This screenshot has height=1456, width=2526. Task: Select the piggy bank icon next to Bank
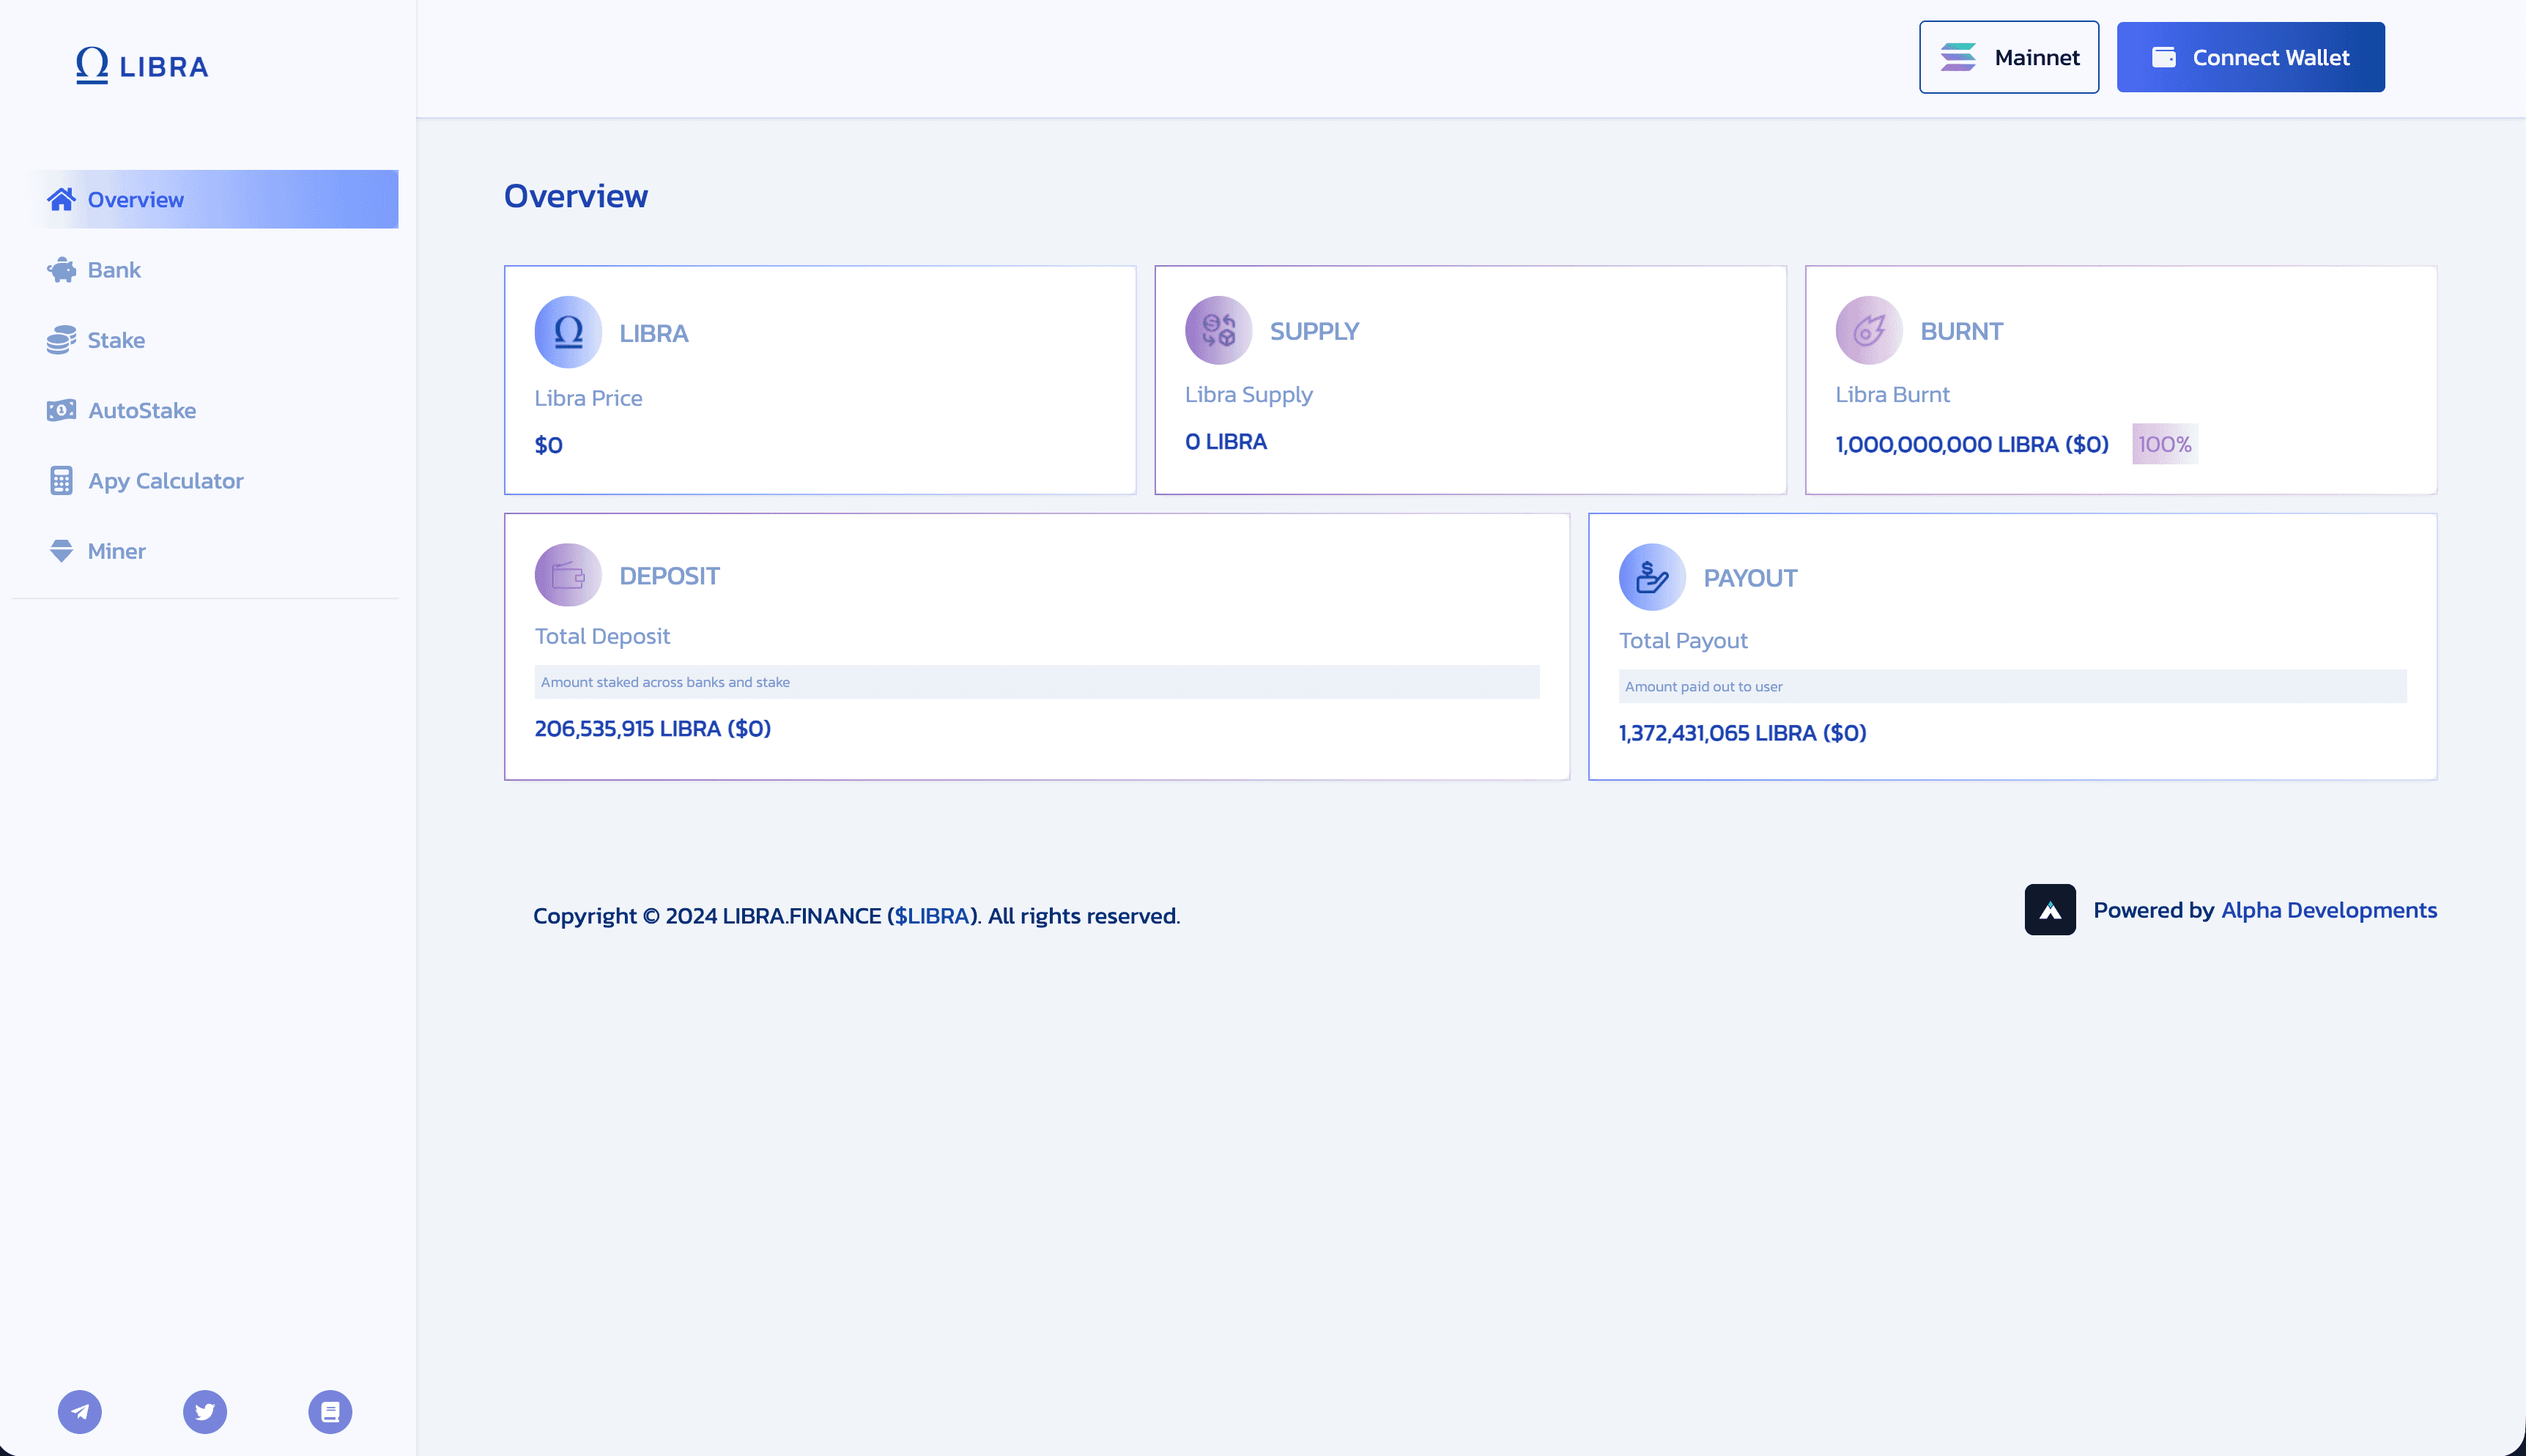click(62, 269)
